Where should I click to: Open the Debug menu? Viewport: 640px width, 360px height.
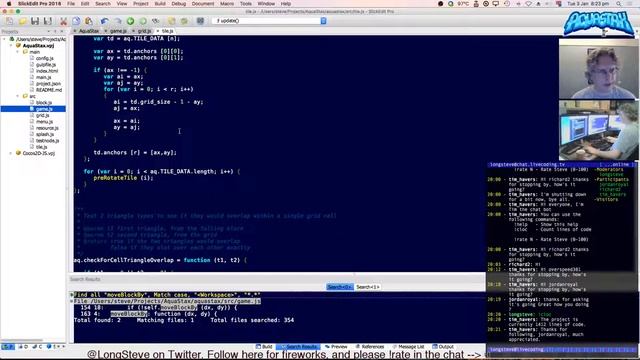(179, 4)
